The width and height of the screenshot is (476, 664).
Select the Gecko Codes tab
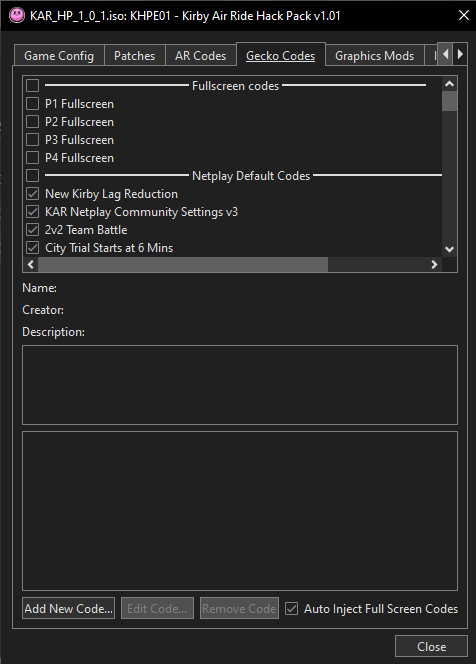pyautogui.click(x=281, y=55)
